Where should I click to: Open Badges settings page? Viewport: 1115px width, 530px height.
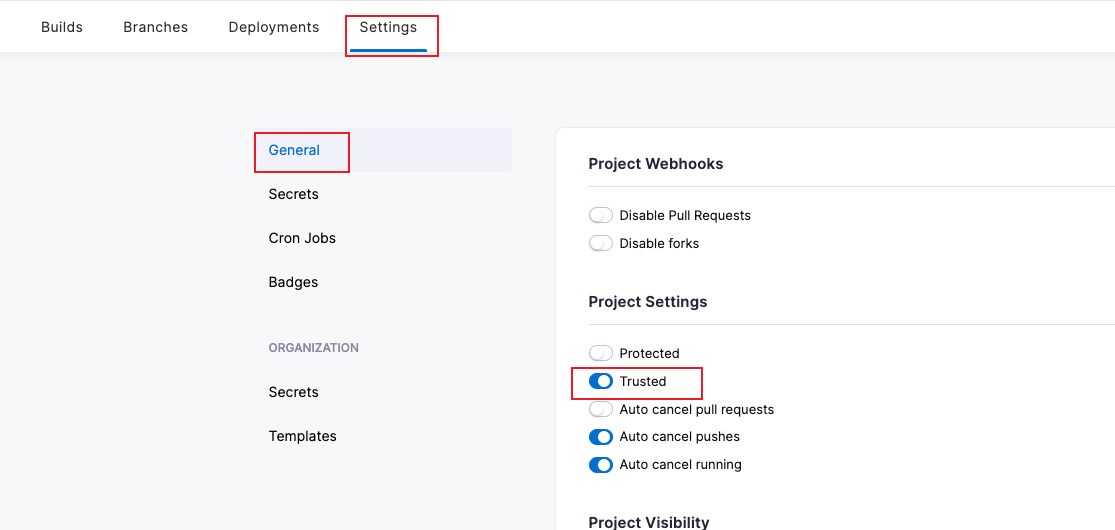[x=293, y=282]
